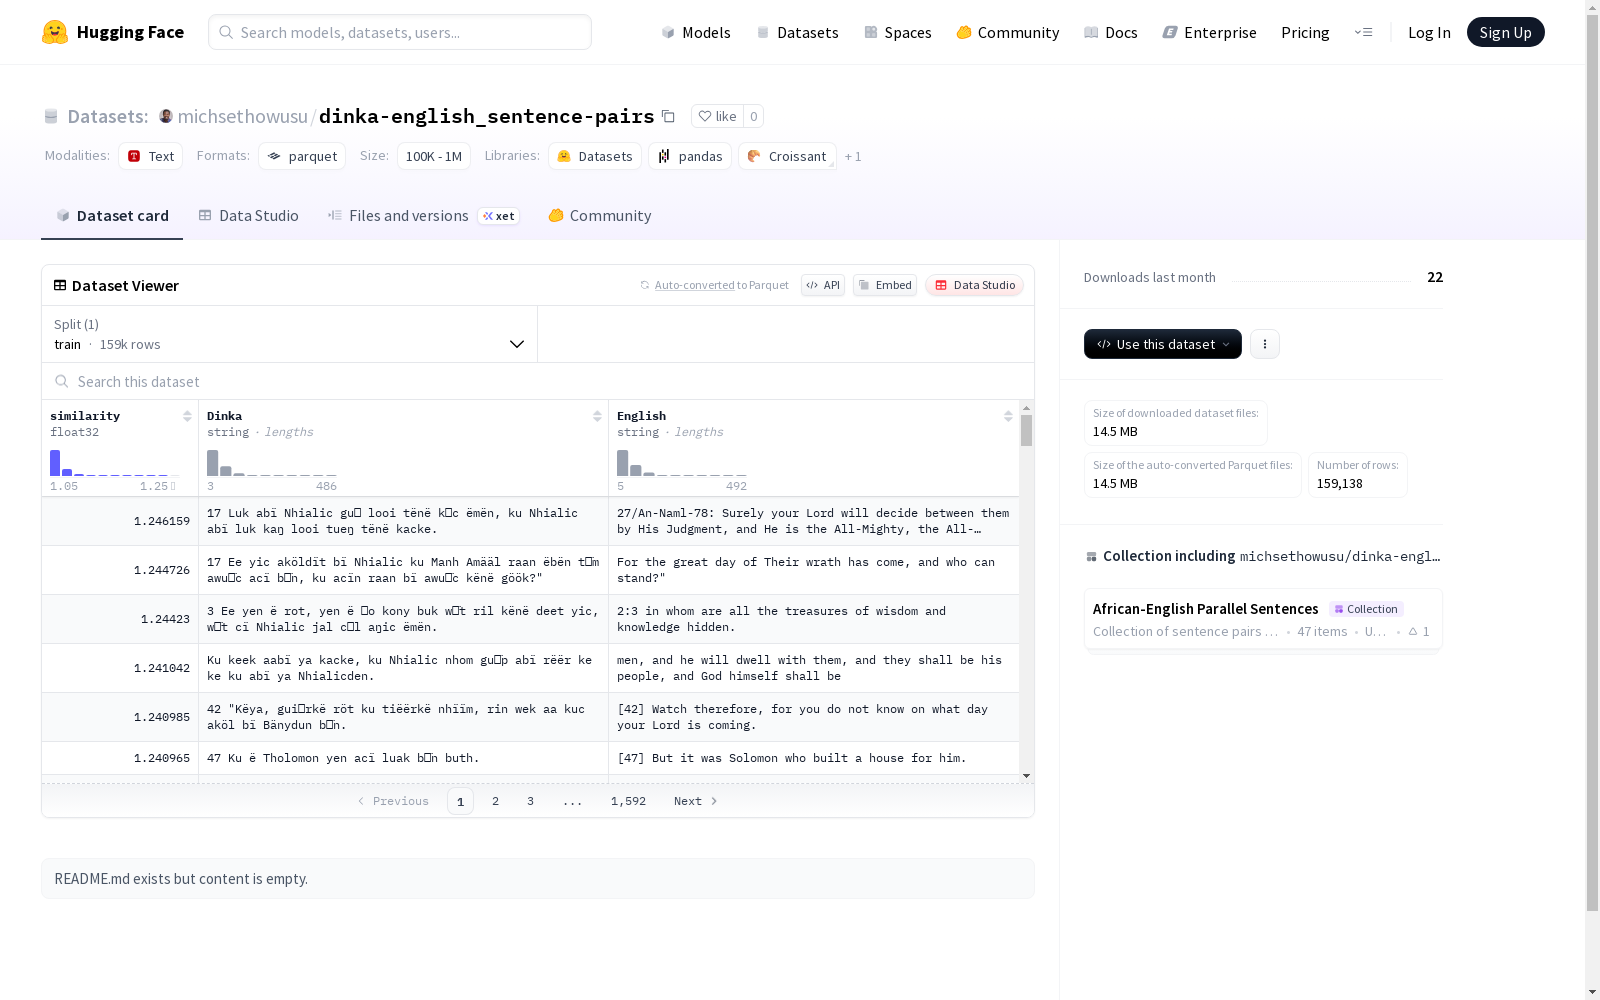Open Spaces in top navigation

898,32
